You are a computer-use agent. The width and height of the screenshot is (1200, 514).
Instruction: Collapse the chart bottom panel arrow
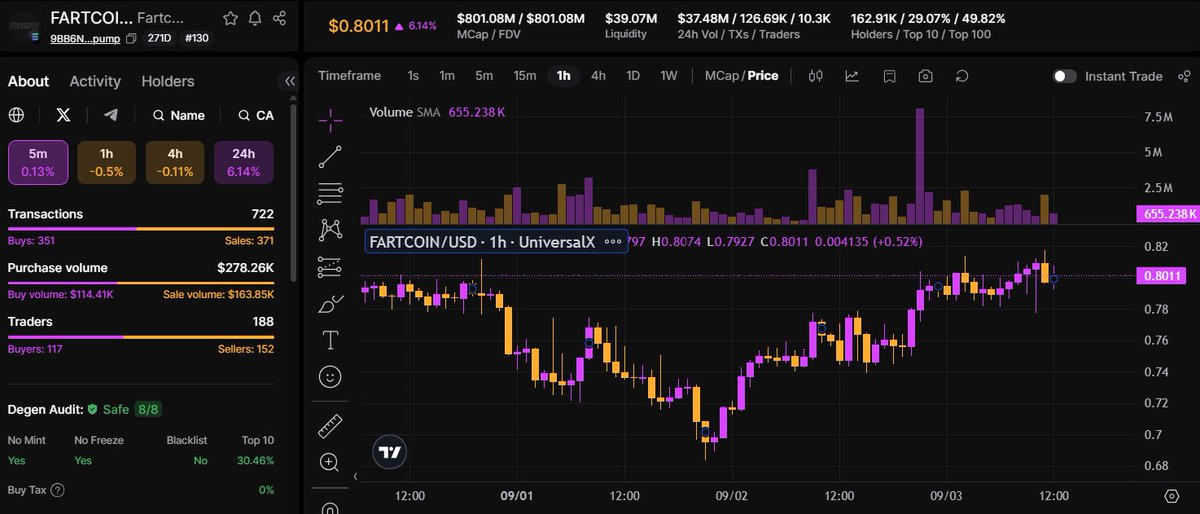[x=356, y=477]
